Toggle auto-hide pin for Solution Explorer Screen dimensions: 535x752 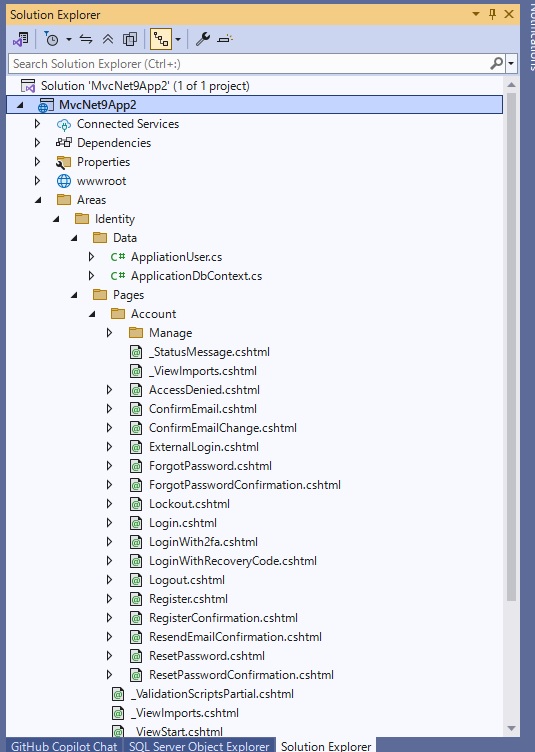point(492,14)
